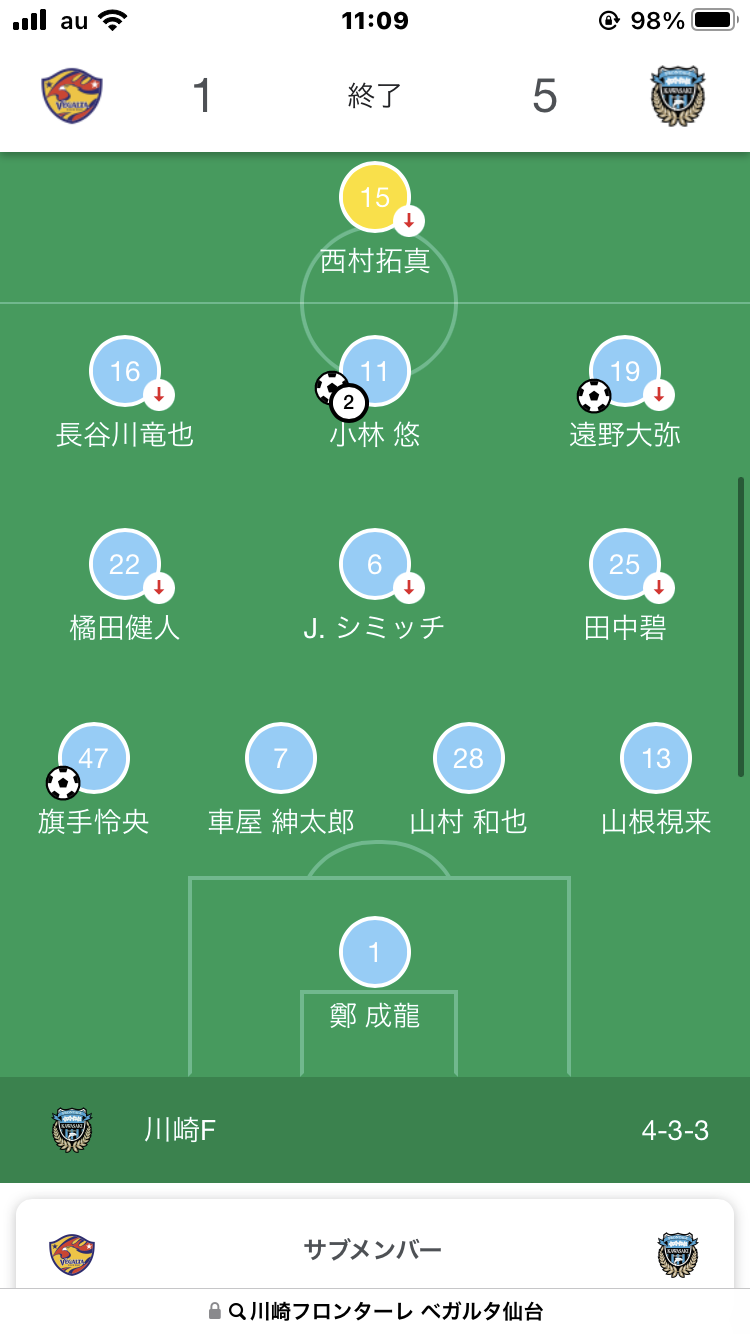Tap the 川崎F team name bar
The image size is (750, 1334).
375,1131
